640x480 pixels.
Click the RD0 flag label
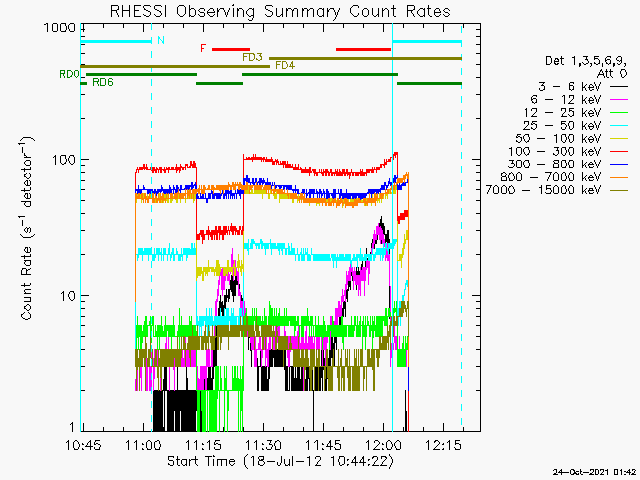[69, 74]
